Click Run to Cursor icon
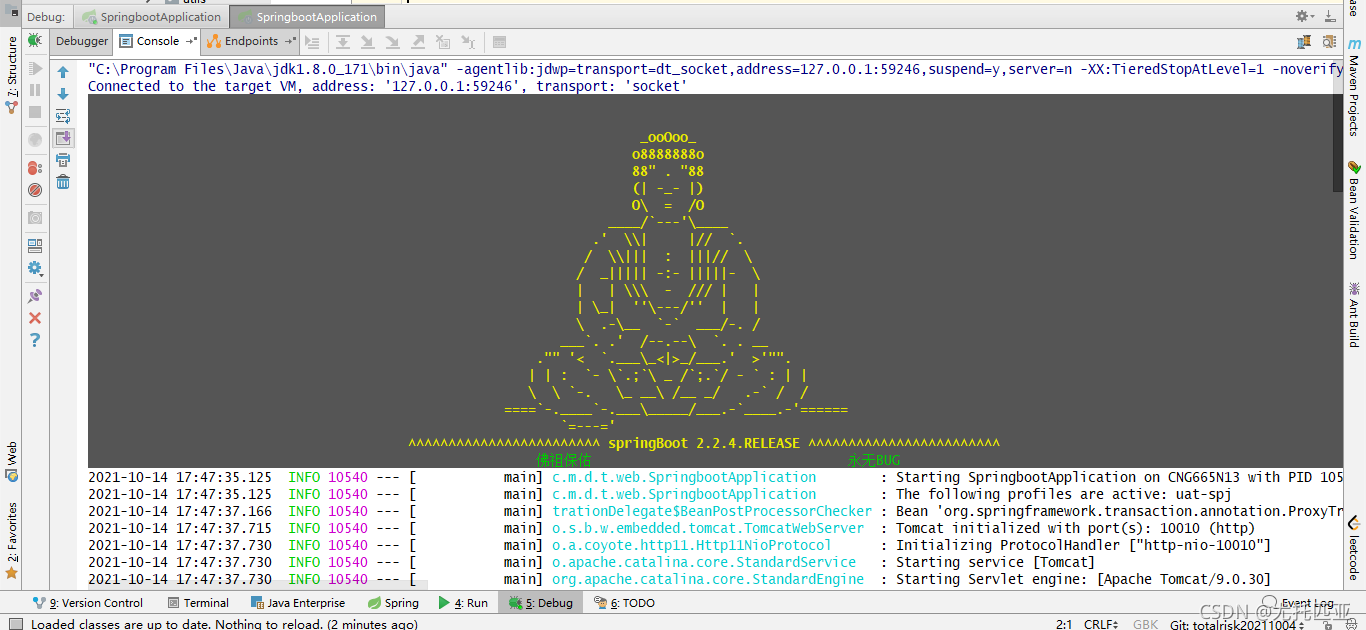Screen dimensions: 1366x630 (x=467, y=42)
